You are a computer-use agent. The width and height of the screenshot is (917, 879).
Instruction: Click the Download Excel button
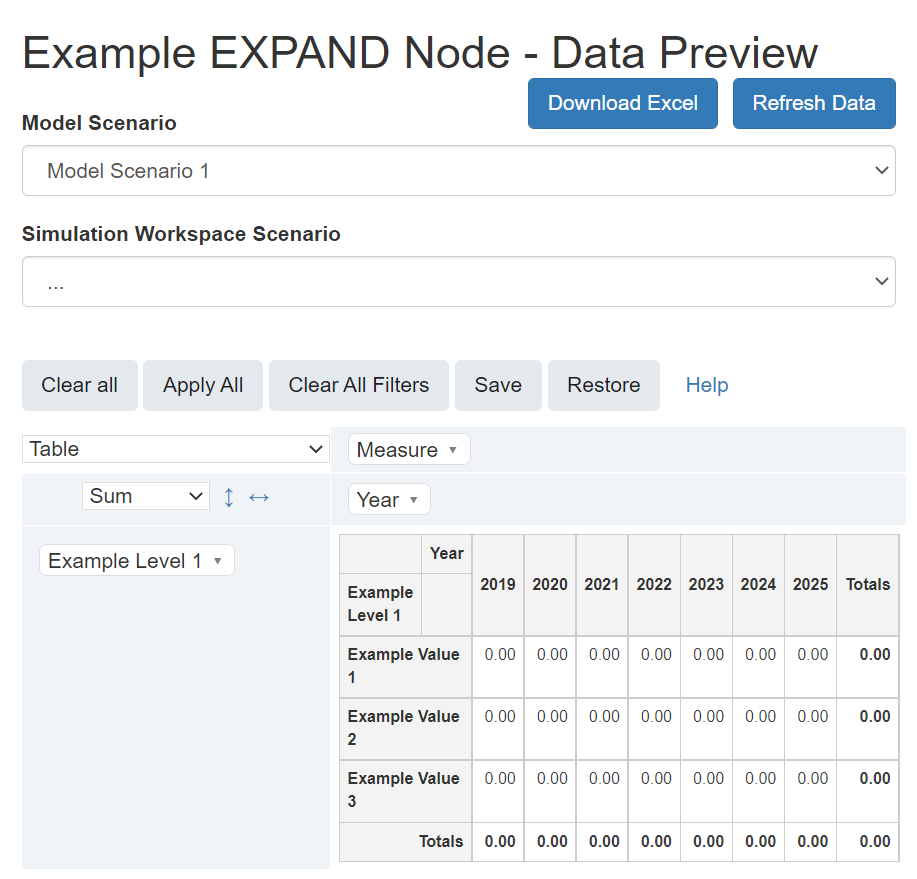[622, 103]
